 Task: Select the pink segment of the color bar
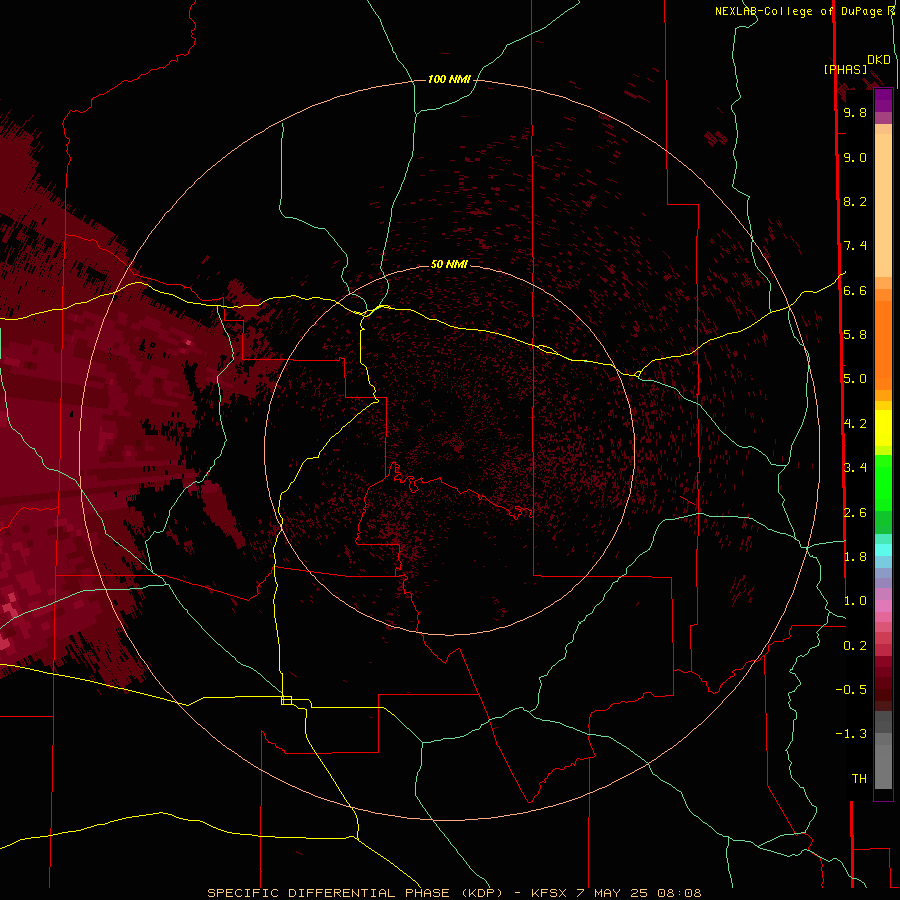click(883, 606)
